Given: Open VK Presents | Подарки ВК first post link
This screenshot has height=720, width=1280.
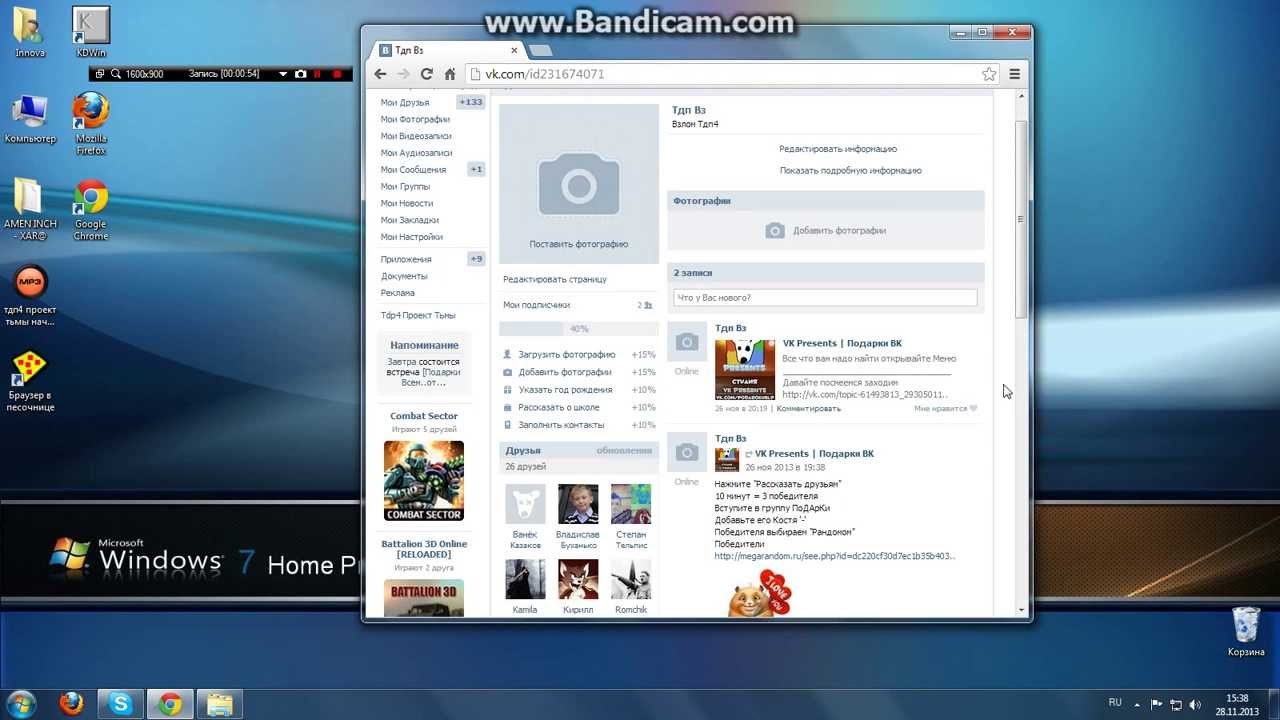Looking at the screenshot, I should click(x=842, y=343).
